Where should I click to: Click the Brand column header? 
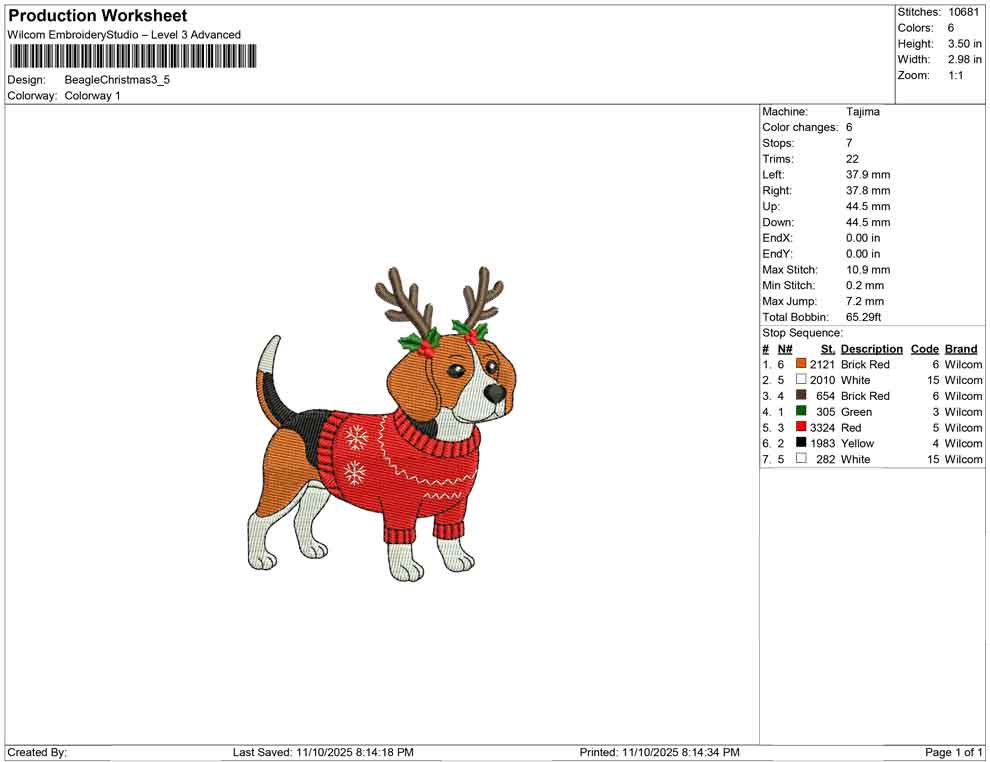[961, 349]
